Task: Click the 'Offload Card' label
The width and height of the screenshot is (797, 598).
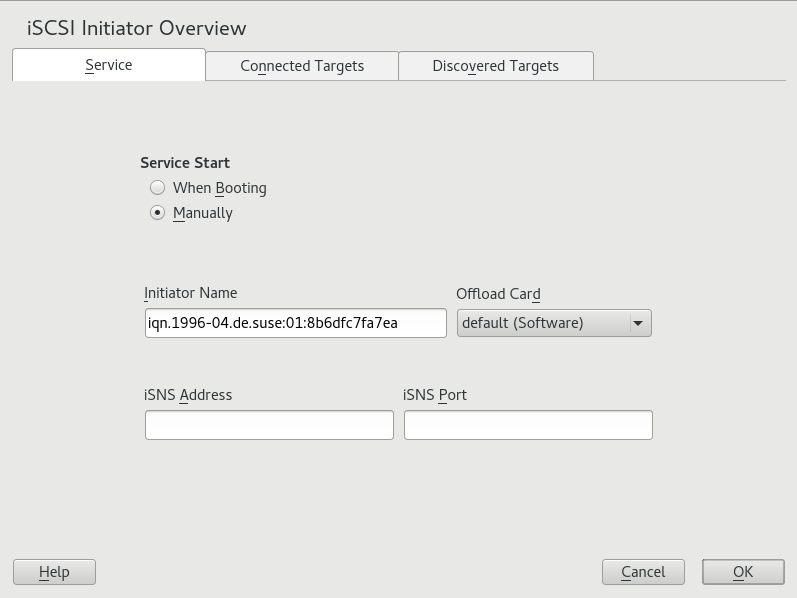Action: click(498, 294)
